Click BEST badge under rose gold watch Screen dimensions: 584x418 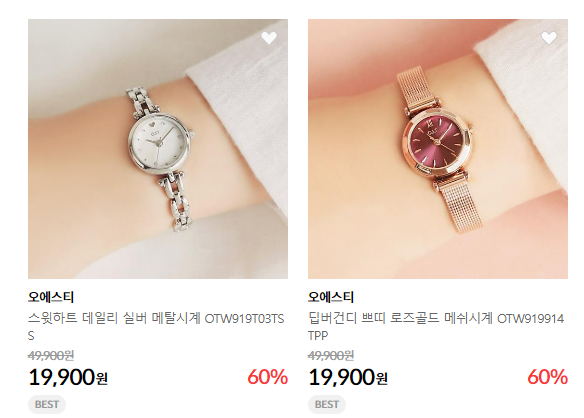[x=327, y=404]
